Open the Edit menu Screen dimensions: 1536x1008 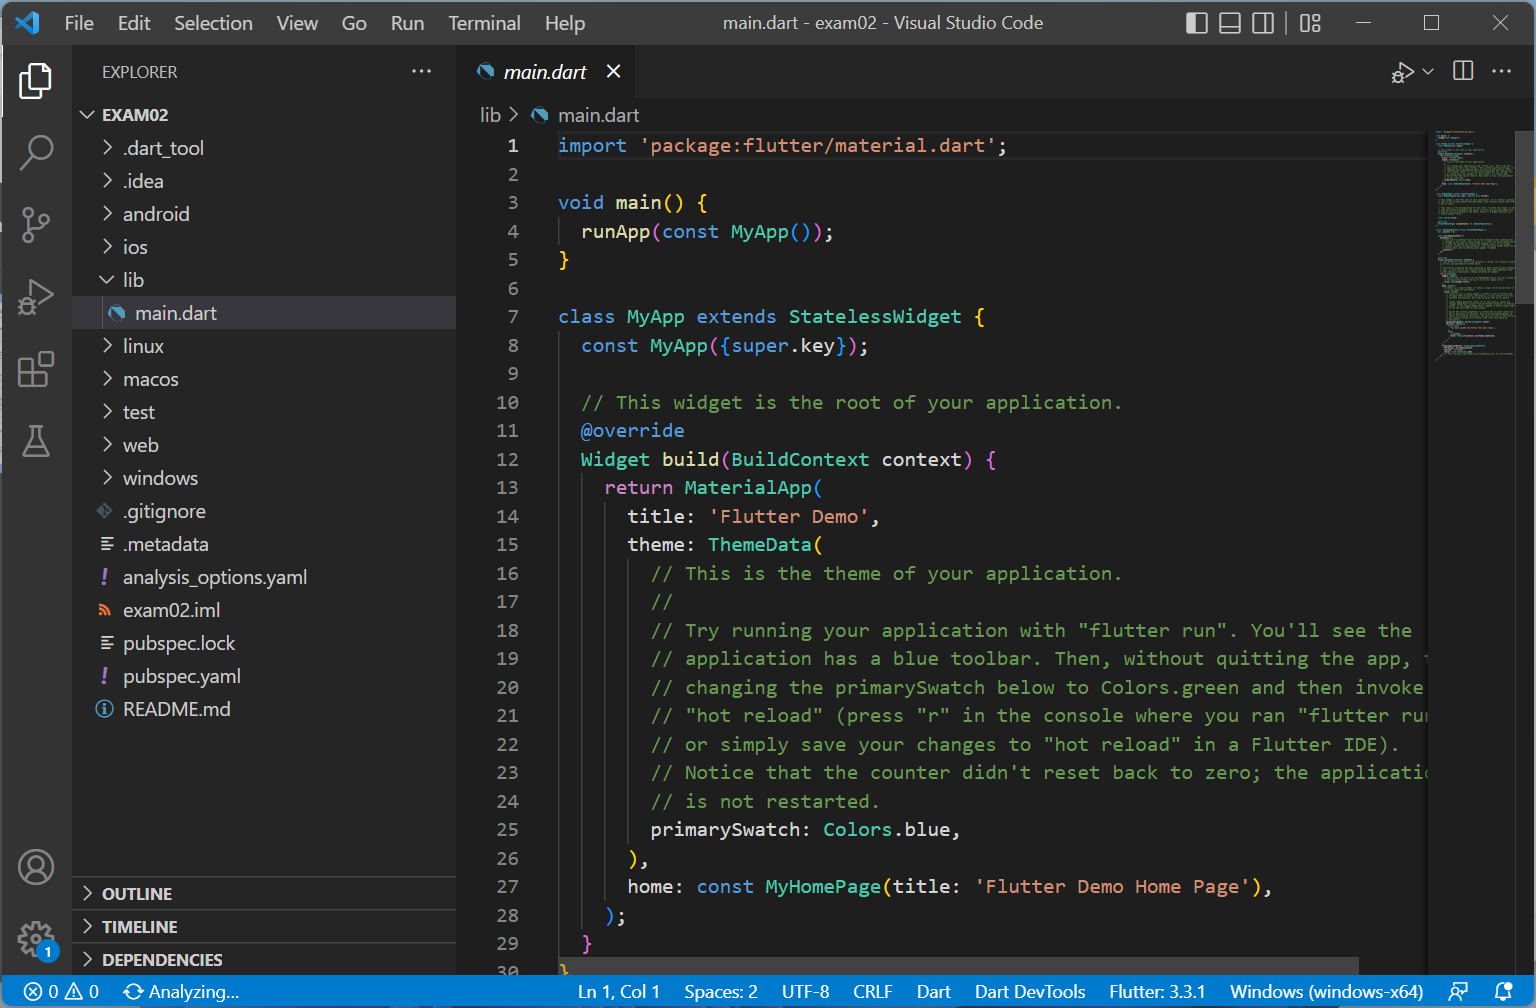coord(134,23)
